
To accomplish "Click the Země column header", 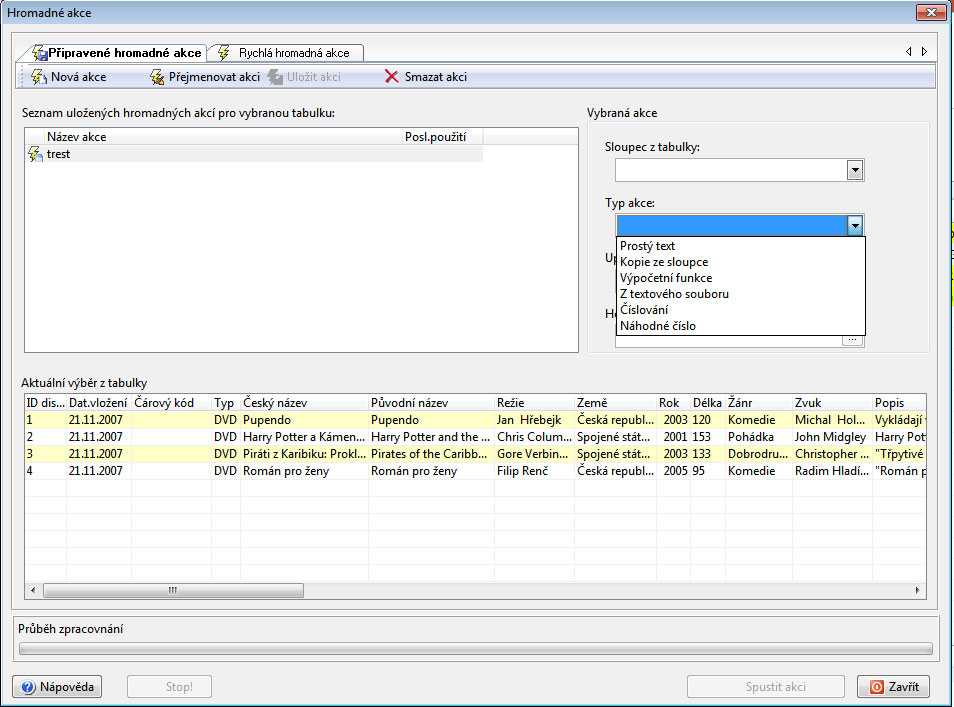I will coord(615,403).
